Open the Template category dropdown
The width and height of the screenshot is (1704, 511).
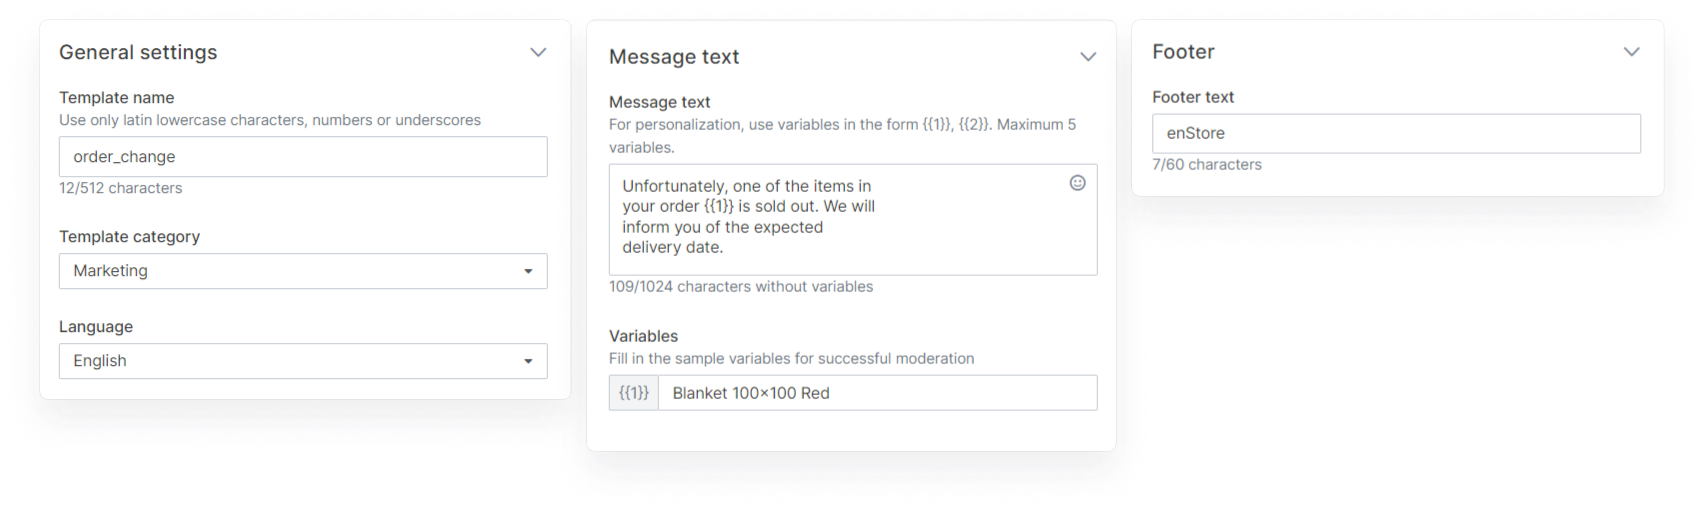point(303,271)
